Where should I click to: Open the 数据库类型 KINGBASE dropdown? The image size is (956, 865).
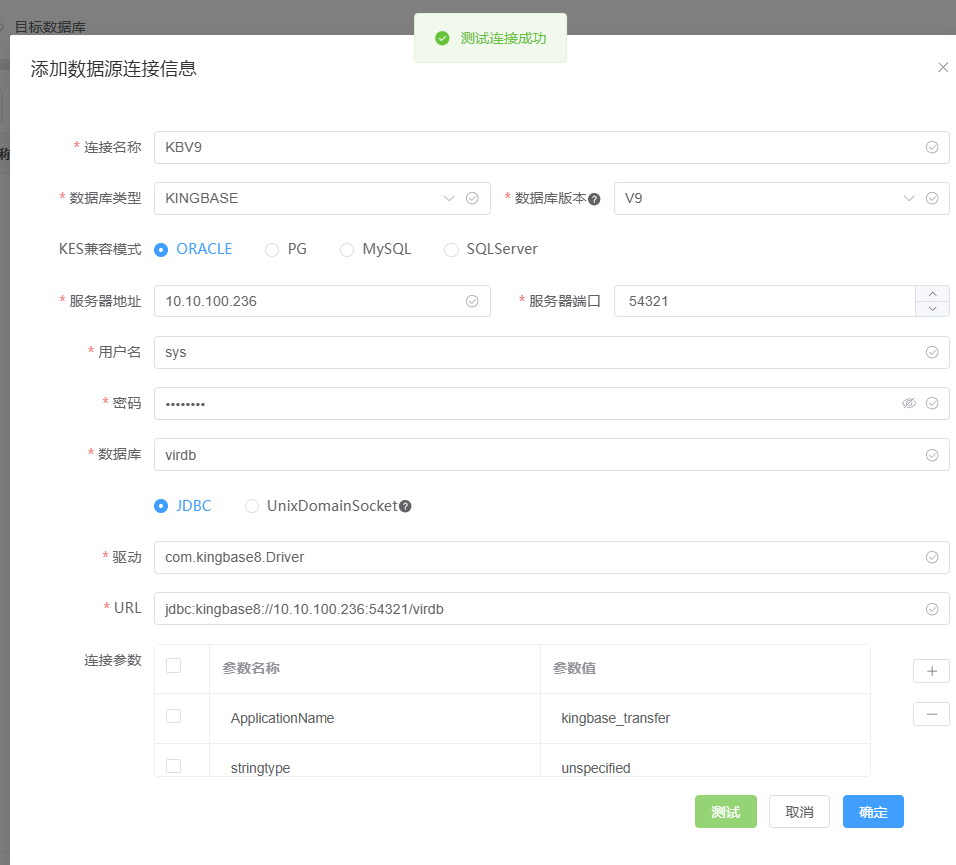322,198
